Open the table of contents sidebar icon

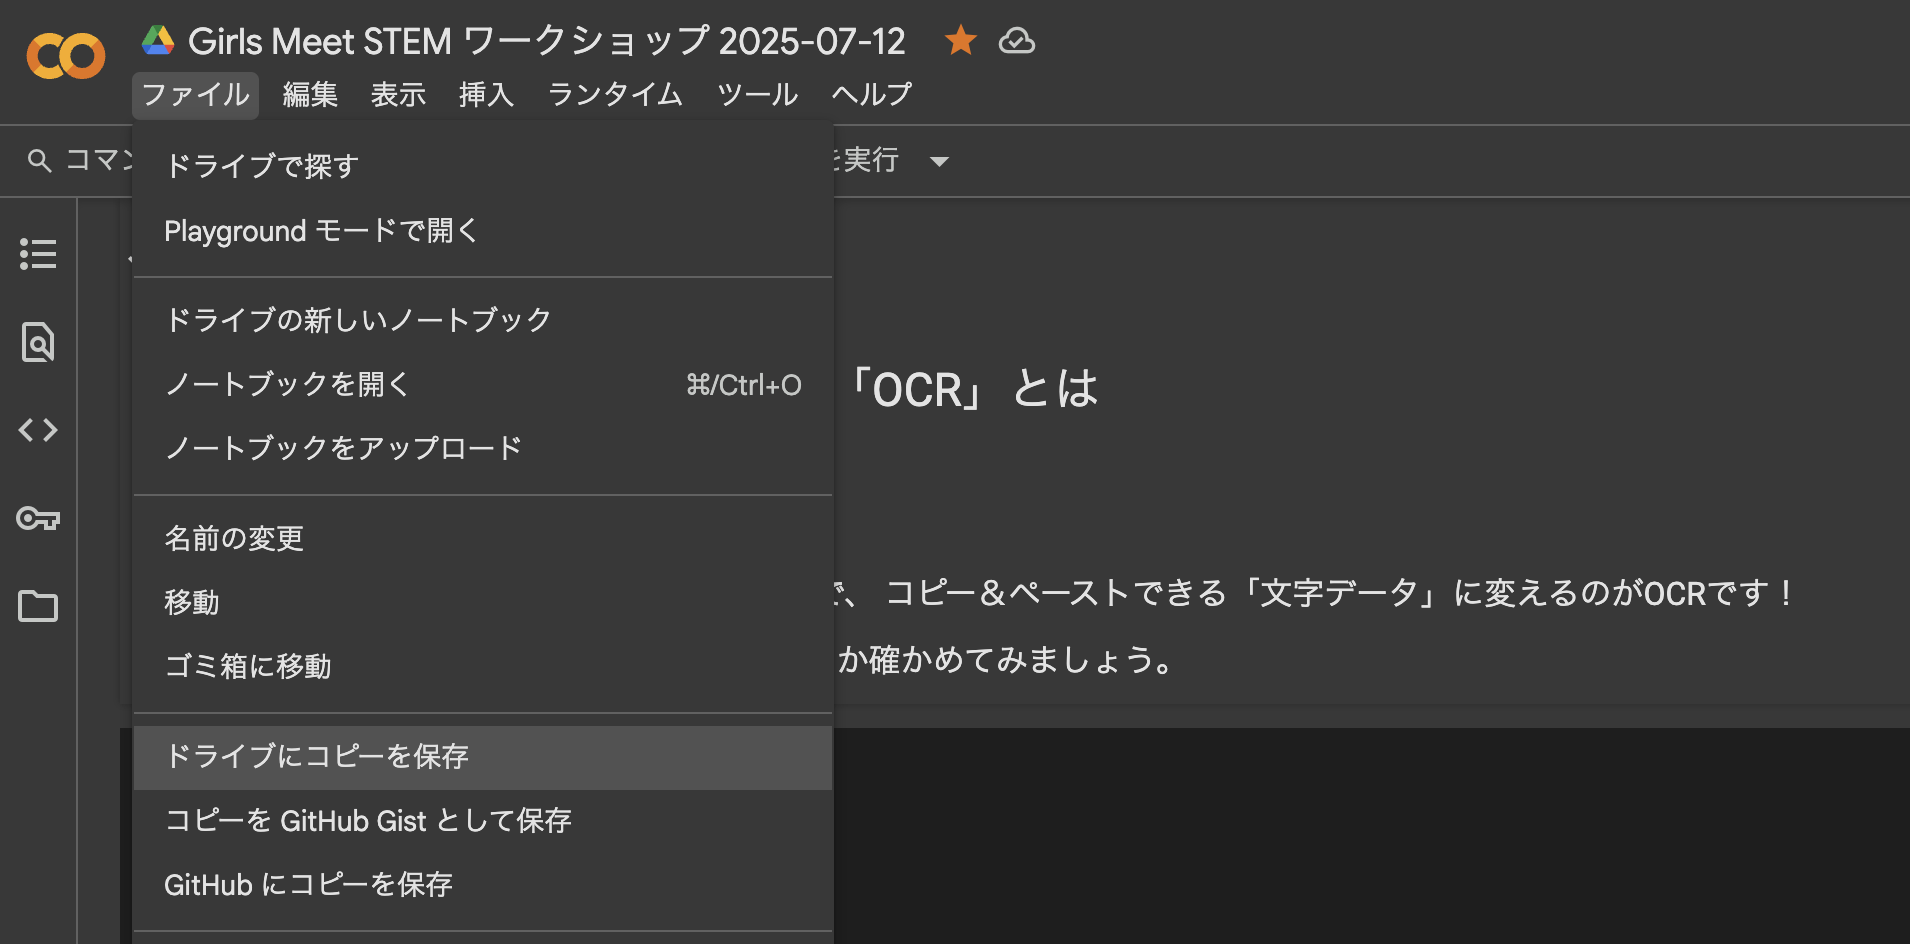[x=38, y=254]
